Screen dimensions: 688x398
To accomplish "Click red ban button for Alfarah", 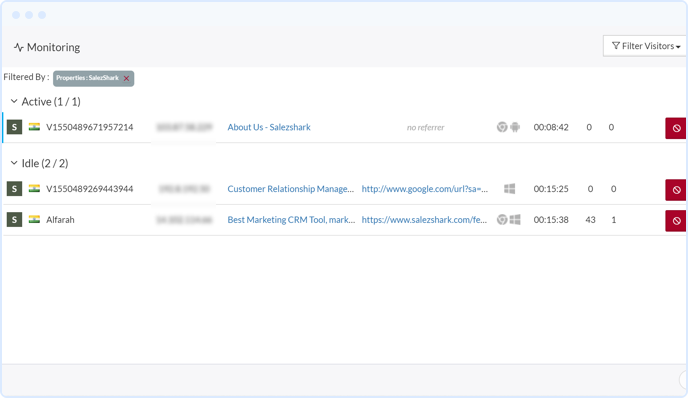I will point(676,221).
